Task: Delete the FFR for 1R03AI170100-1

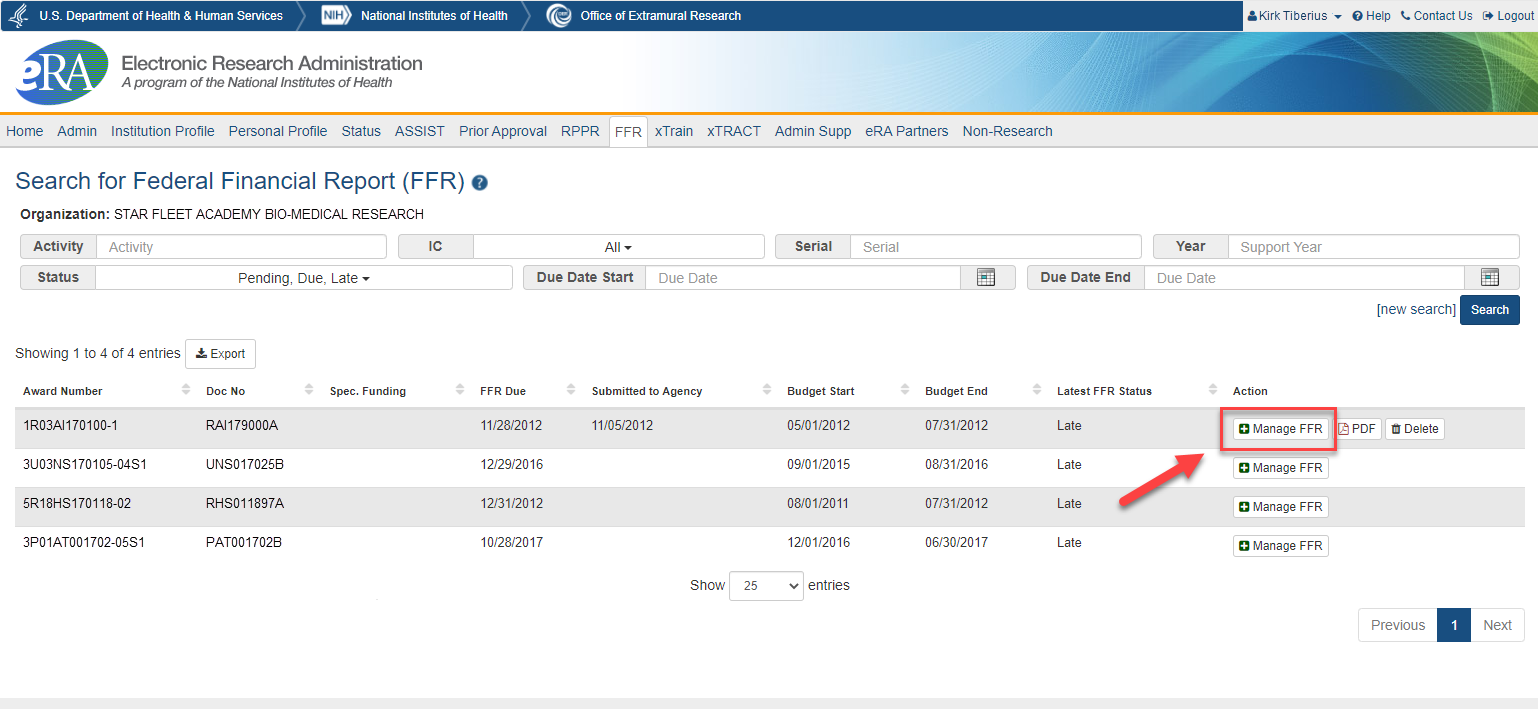Action: point(1414,429)
